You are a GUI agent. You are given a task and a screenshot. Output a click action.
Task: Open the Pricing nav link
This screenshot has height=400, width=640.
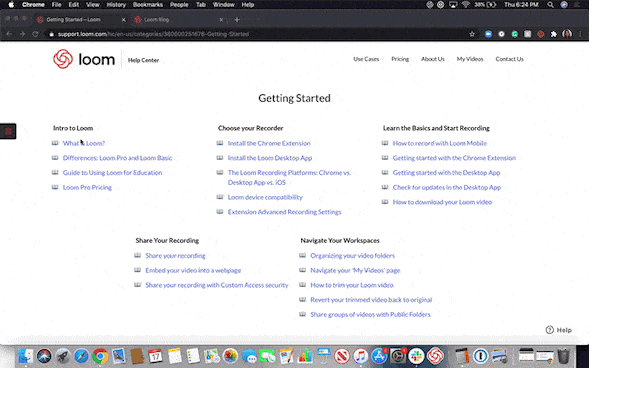(x=400, y=59)
